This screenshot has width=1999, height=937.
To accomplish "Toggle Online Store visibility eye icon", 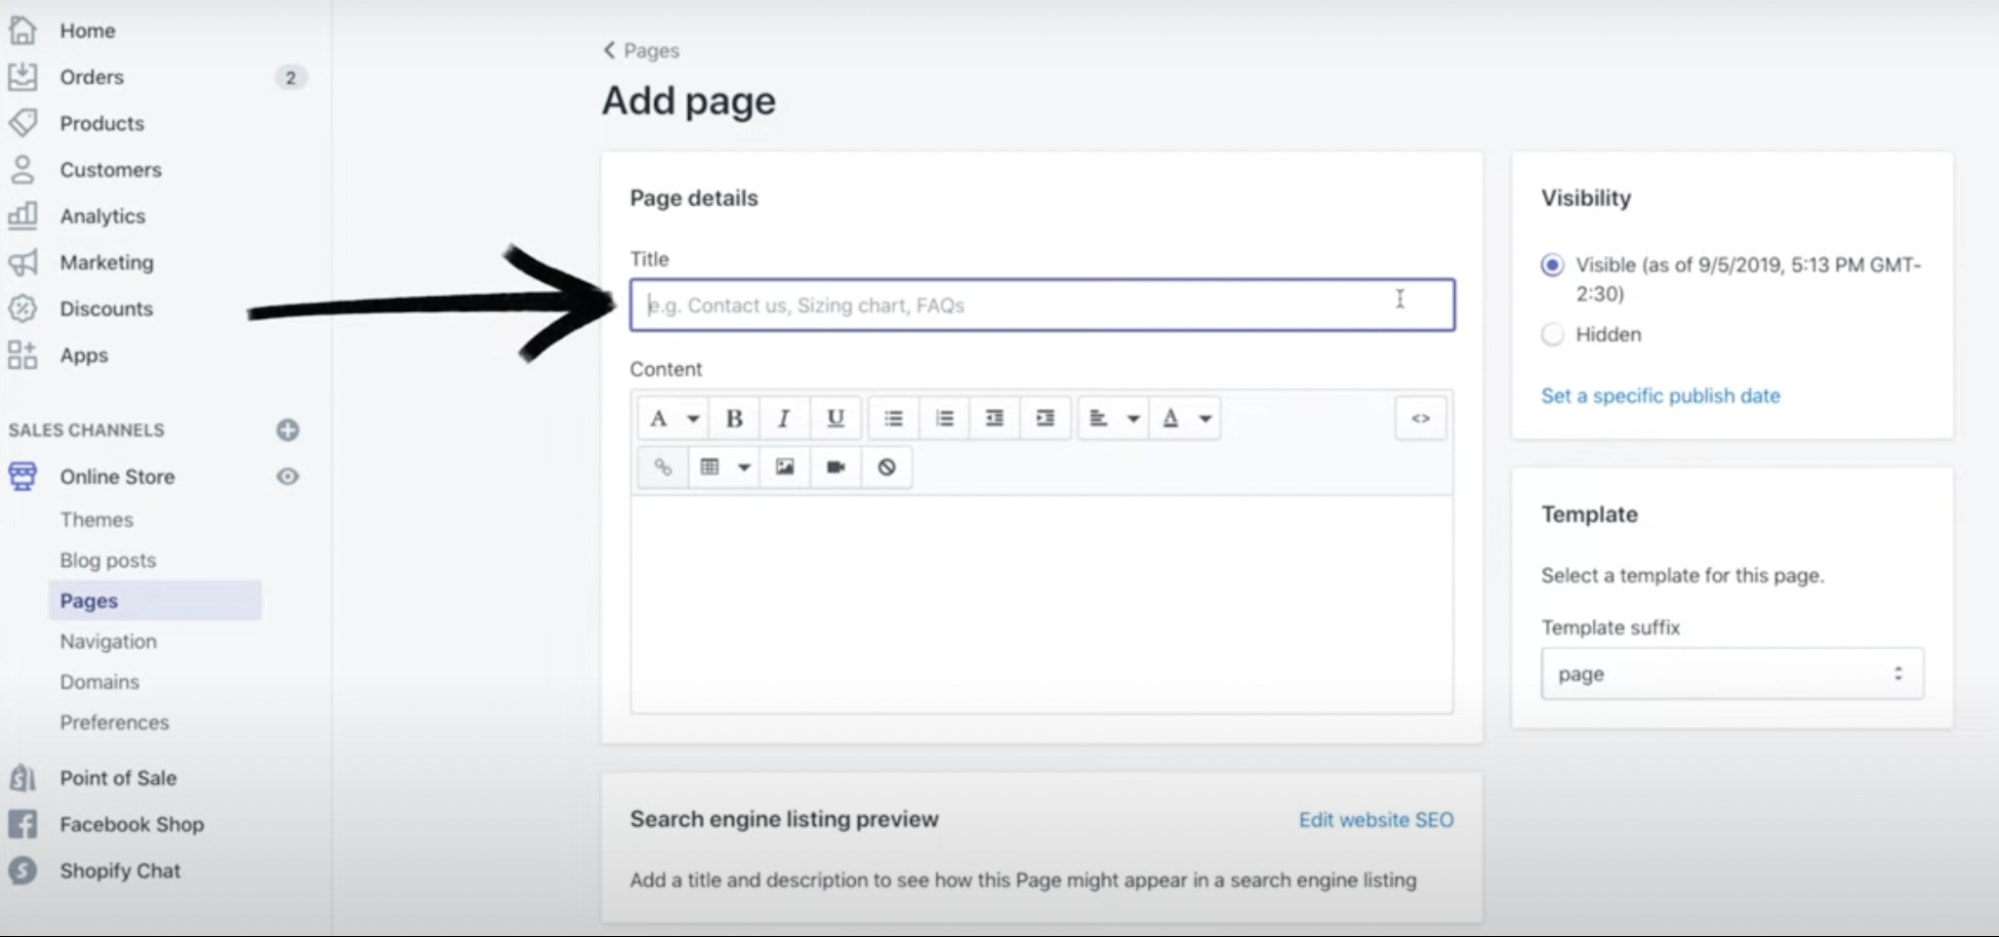I will coord(287,477).
